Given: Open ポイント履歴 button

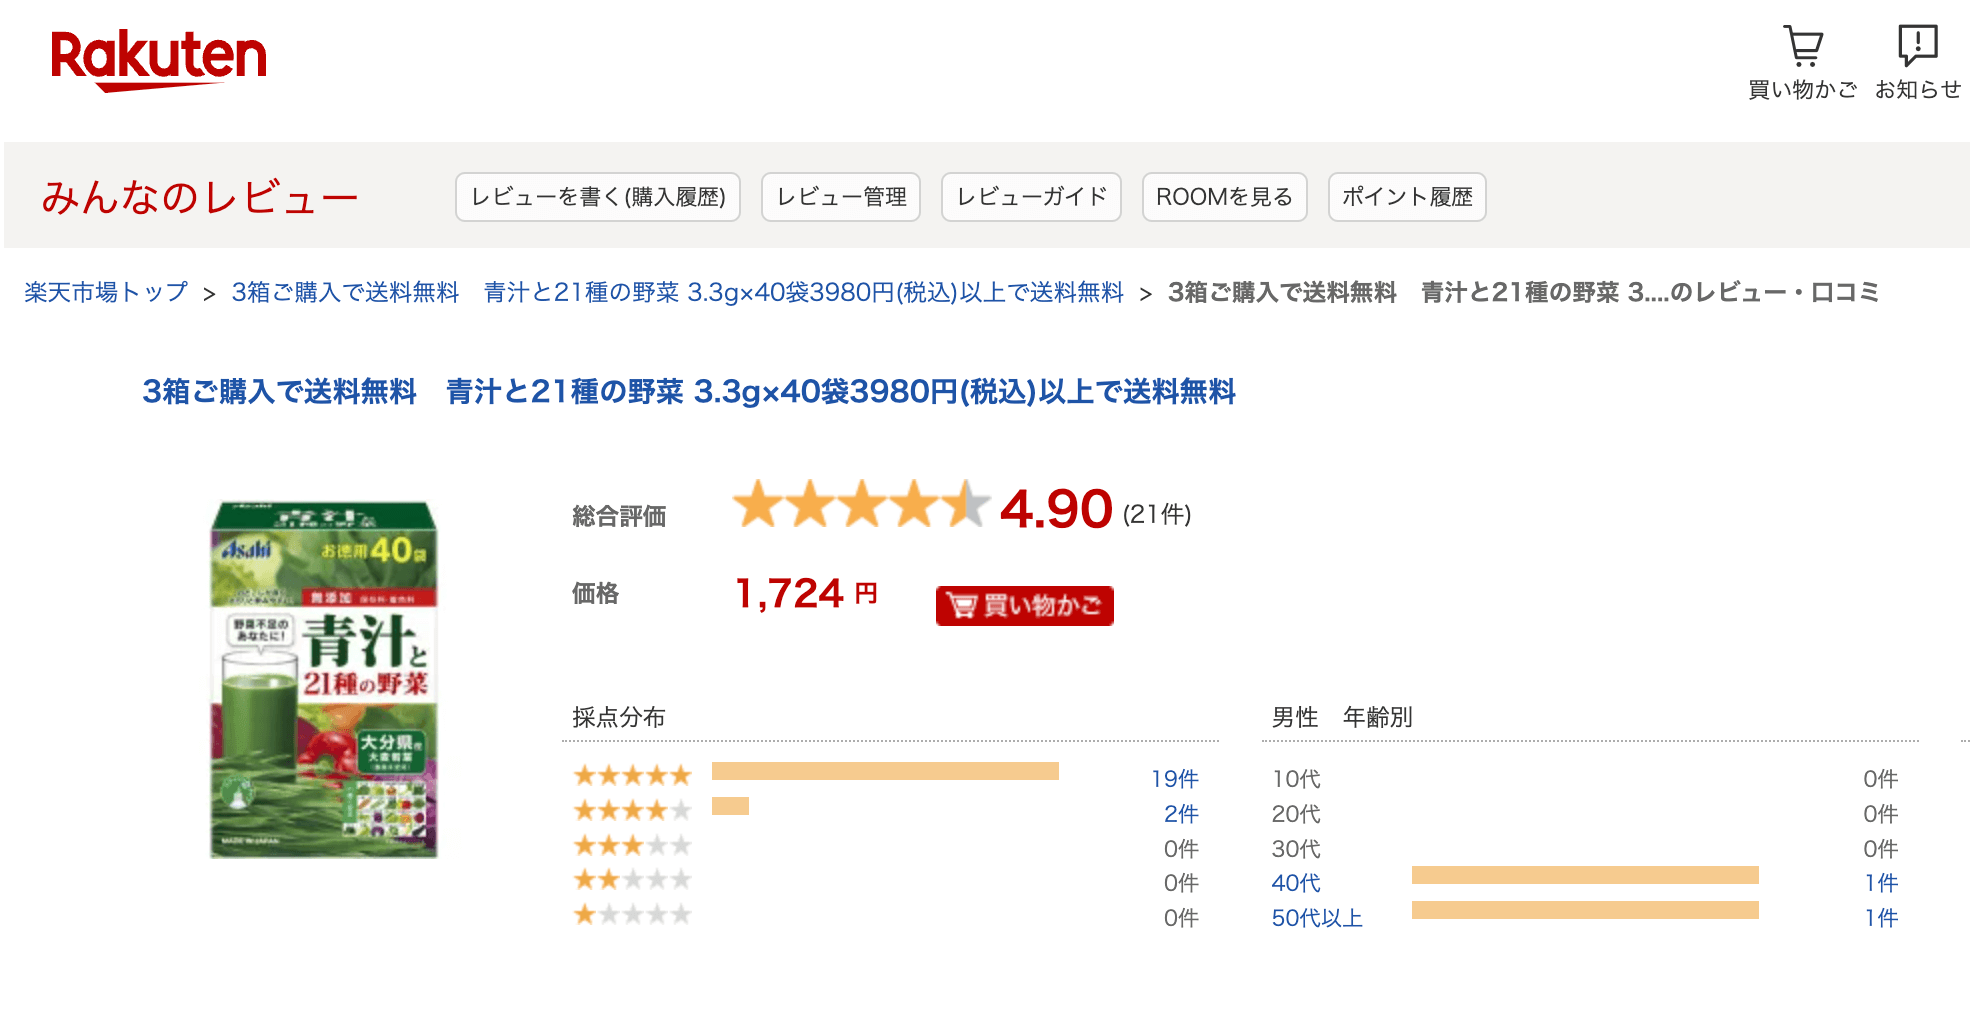Looking at the screenshot, I should [x=1407, y=197].
